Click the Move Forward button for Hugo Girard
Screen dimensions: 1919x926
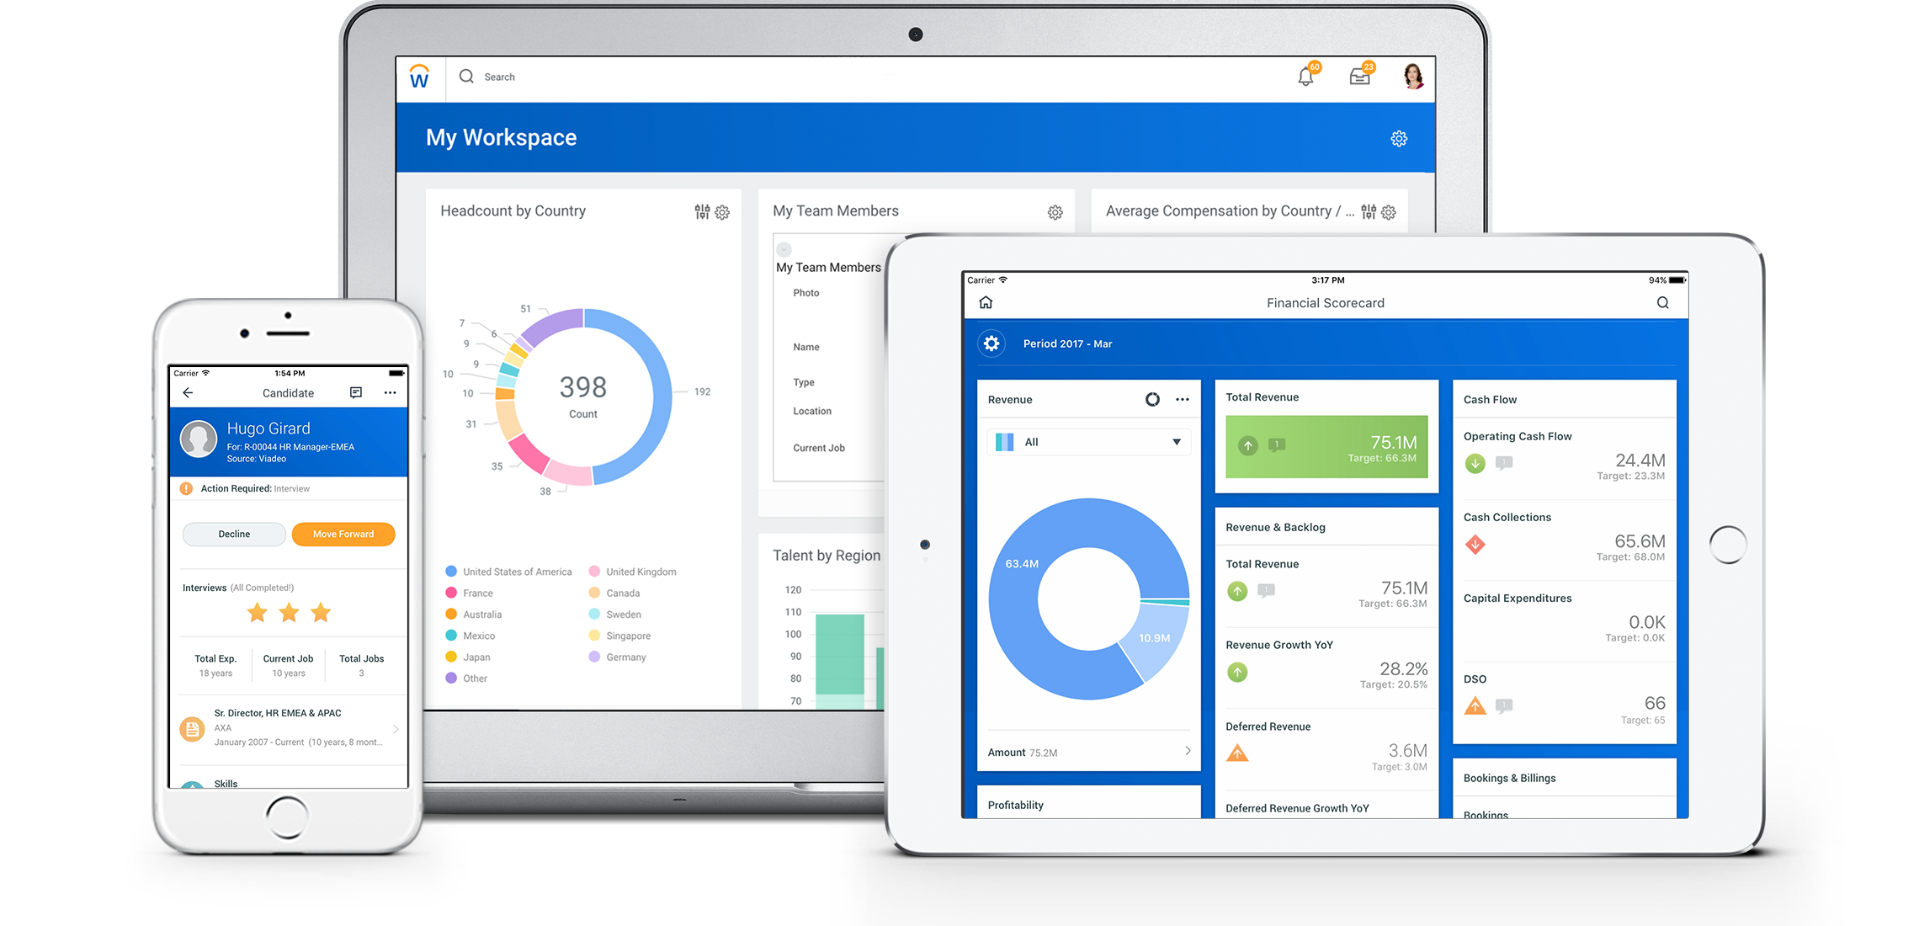343,533
